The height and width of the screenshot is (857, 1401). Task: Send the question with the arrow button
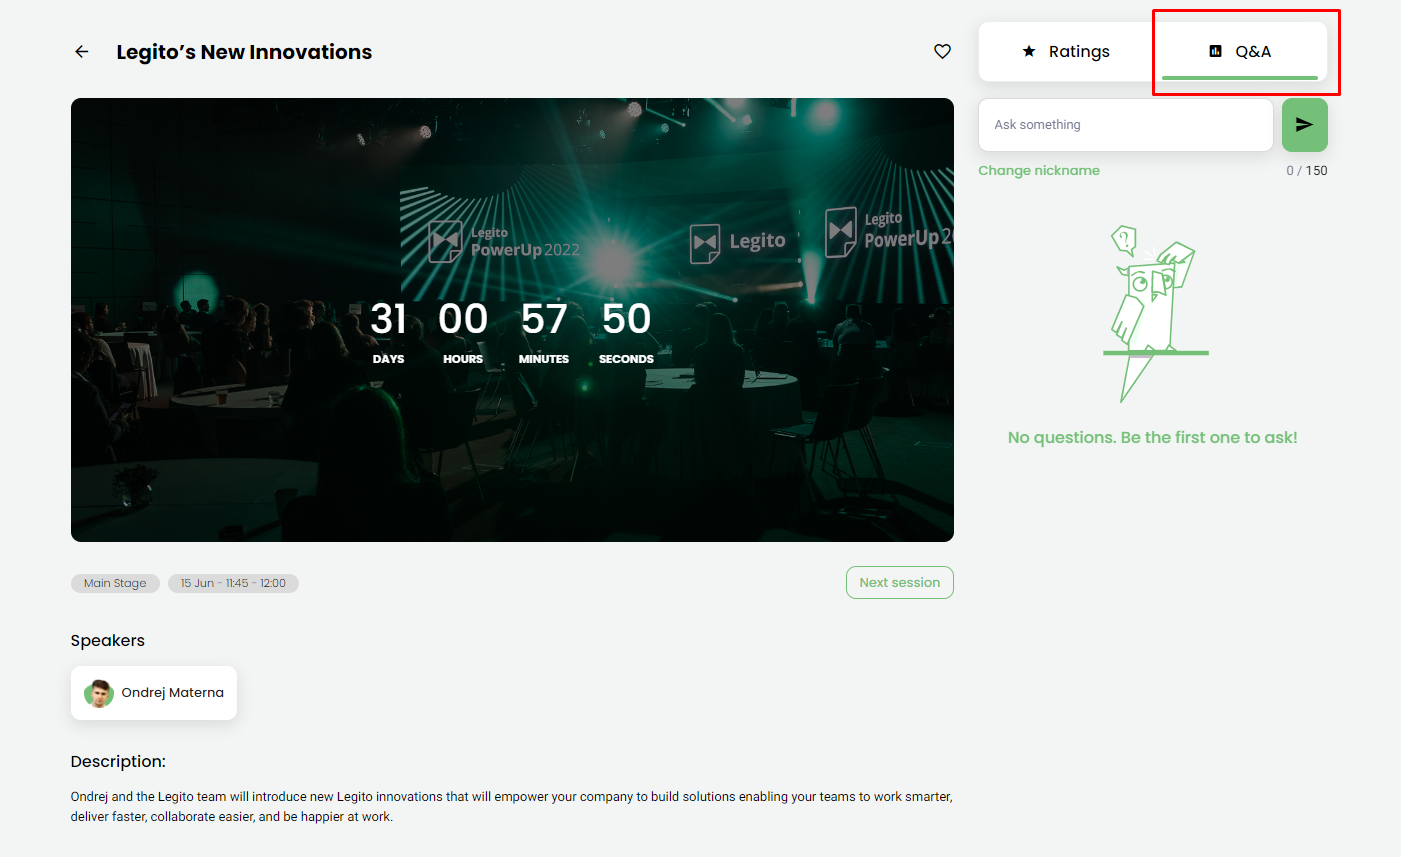click(x=1304, y=125)
